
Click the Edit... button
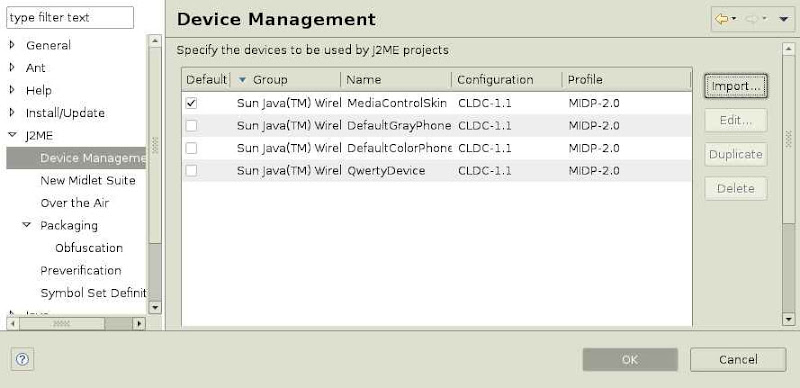pyautogui.click(x=736, y=120)
